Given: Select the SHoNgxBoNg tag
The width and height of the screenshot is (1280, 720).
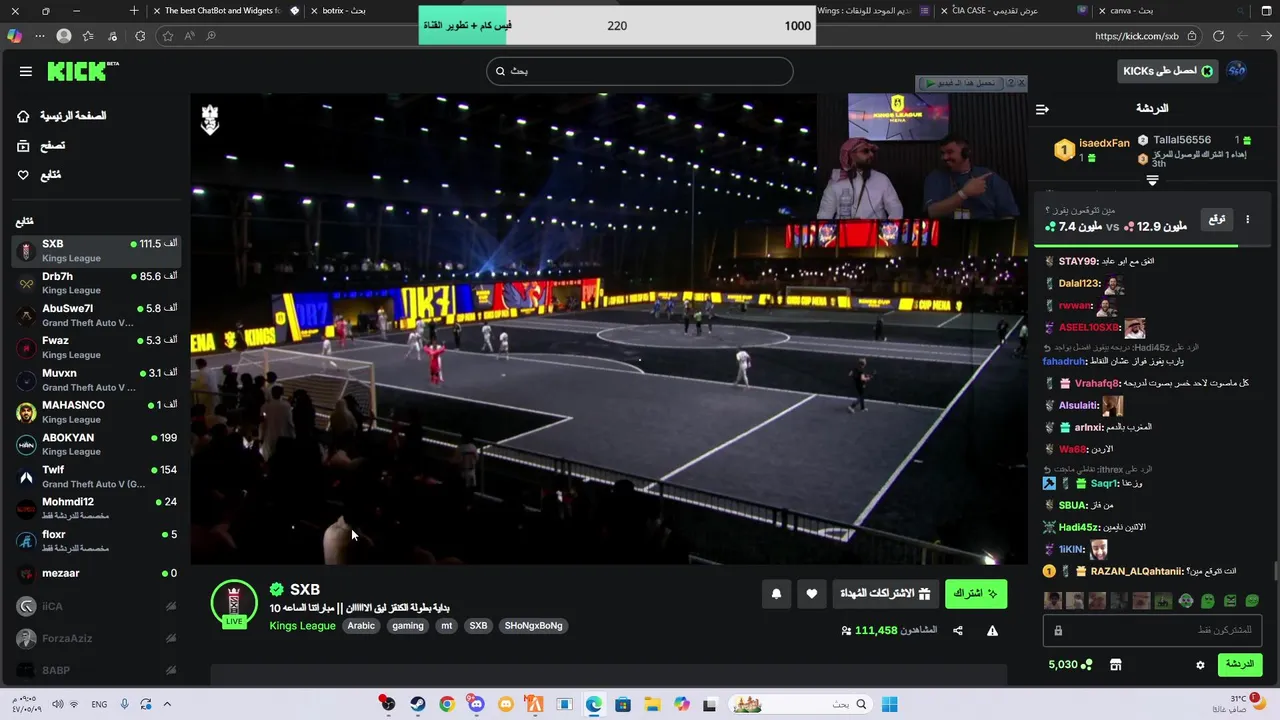Looking at the screenshot, I should (x=534, y=626).
